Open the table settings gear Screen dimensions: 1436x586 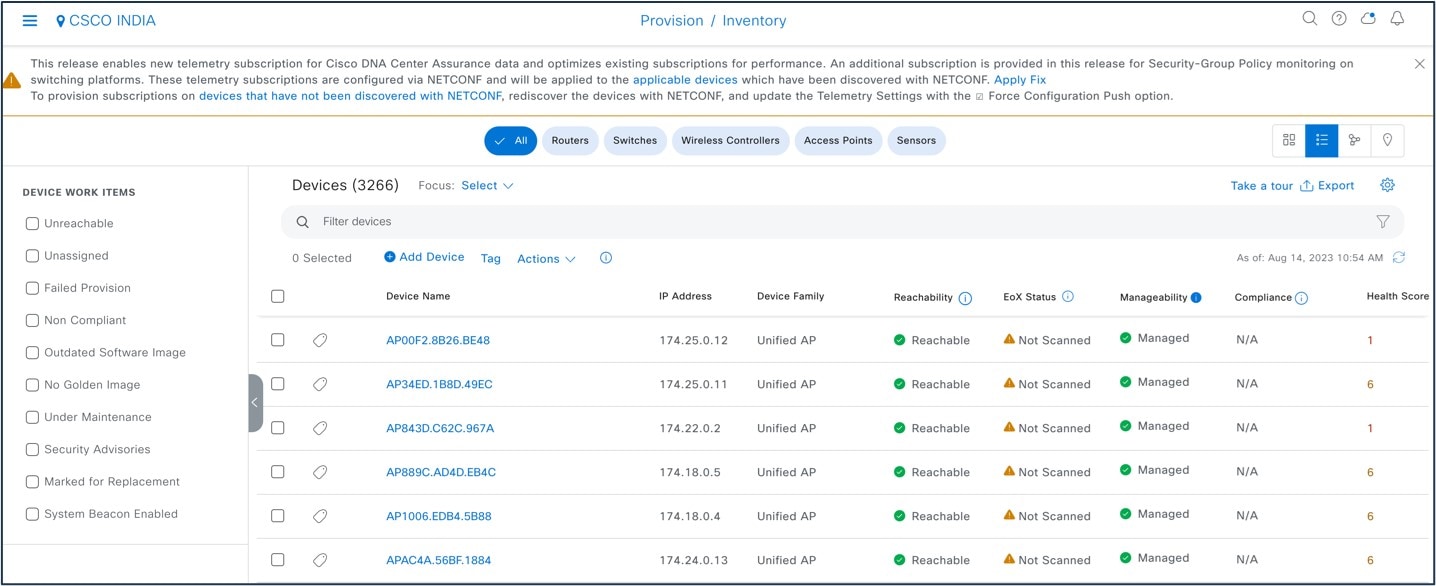tap(1388, 185)
